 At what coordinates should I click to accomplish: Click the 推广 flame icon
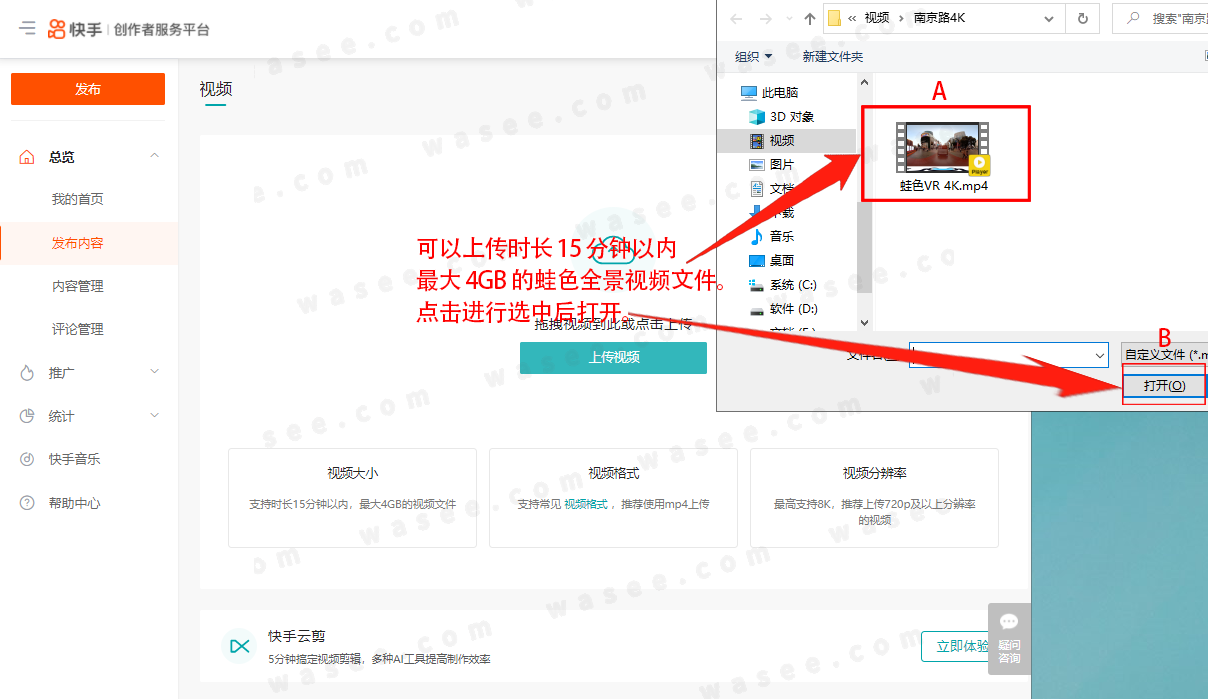click(x=27, y=373)
